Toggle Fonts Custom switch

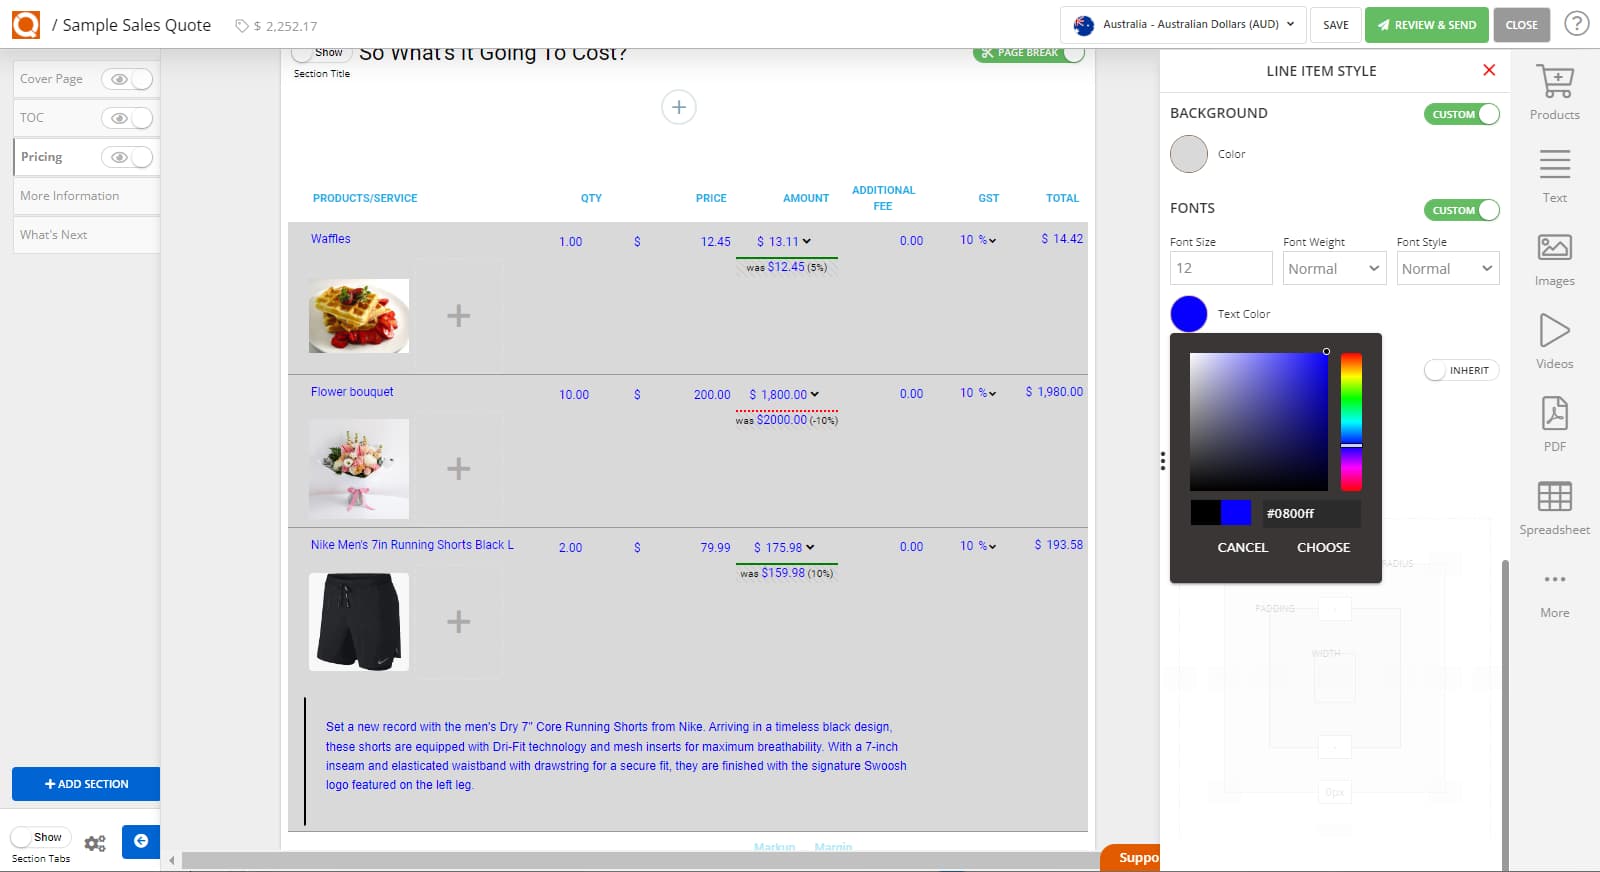coord(1462,210)
